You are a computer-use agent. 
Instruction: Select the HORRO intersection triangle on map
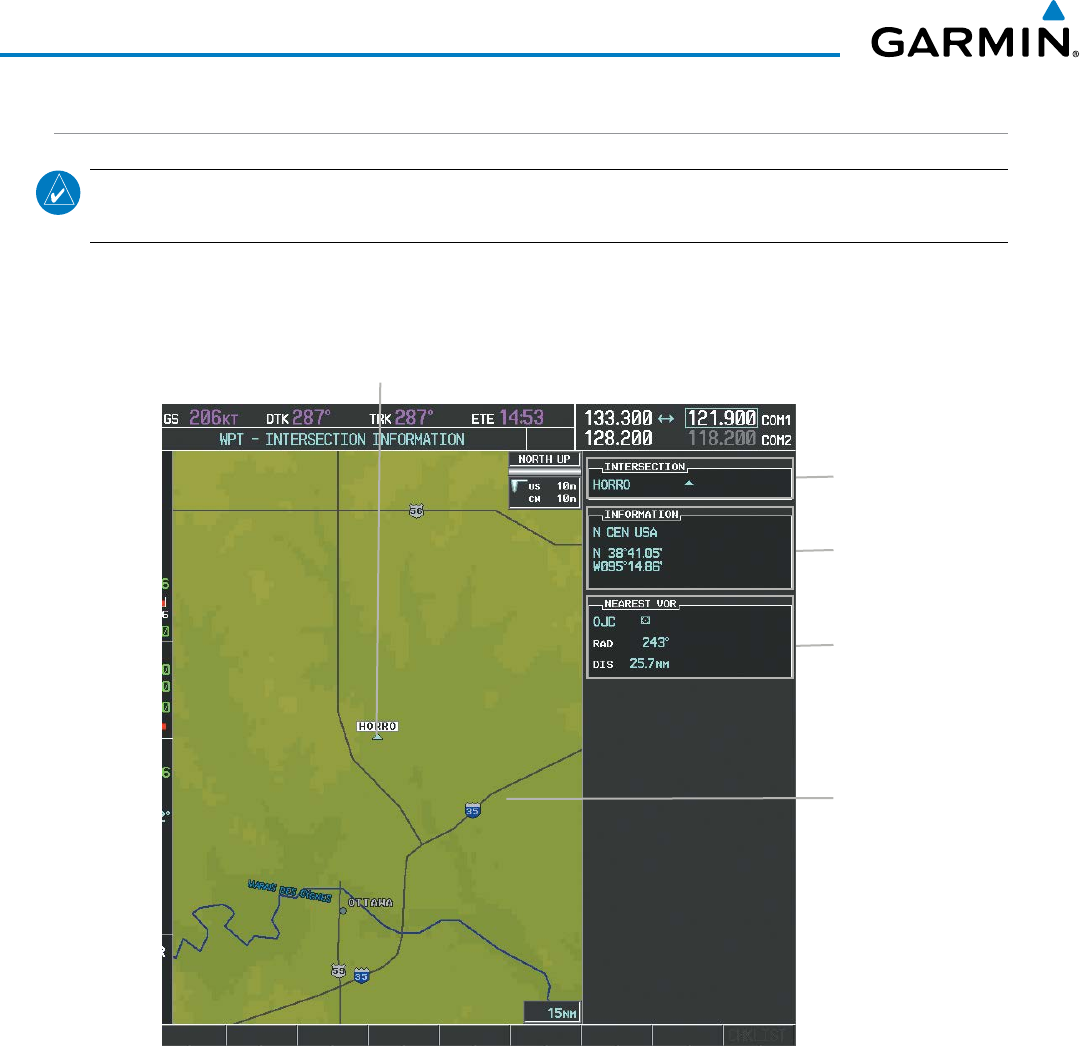coord(377,737)
